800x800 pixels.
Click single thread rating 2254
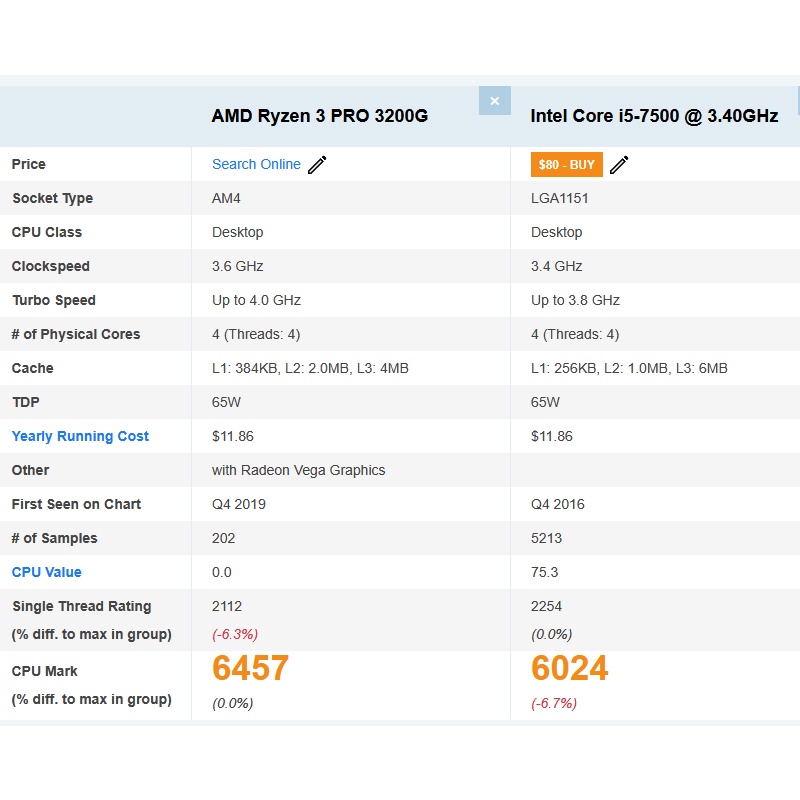546,606
